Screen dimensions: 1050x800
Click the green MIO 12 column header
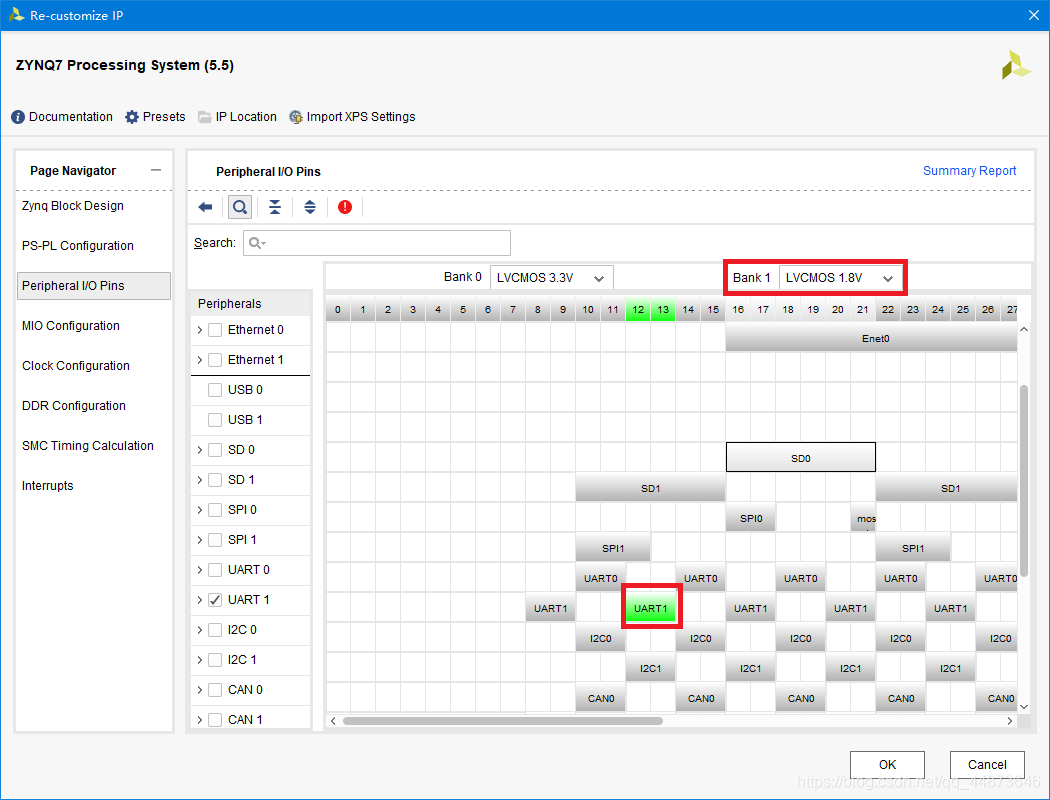[638, 309]
